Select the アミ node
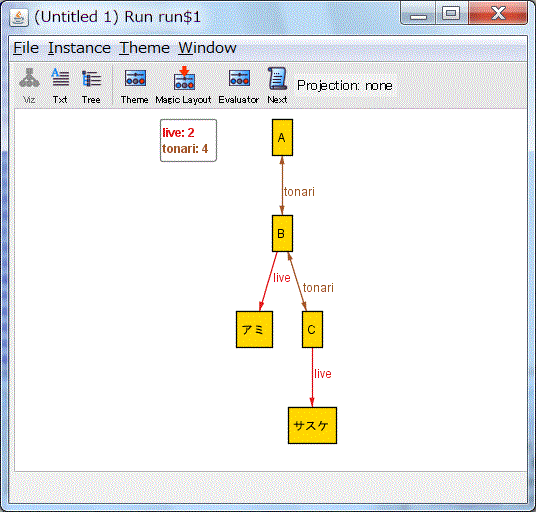Viewport: 536px width, 512px height. pos(254,329)
